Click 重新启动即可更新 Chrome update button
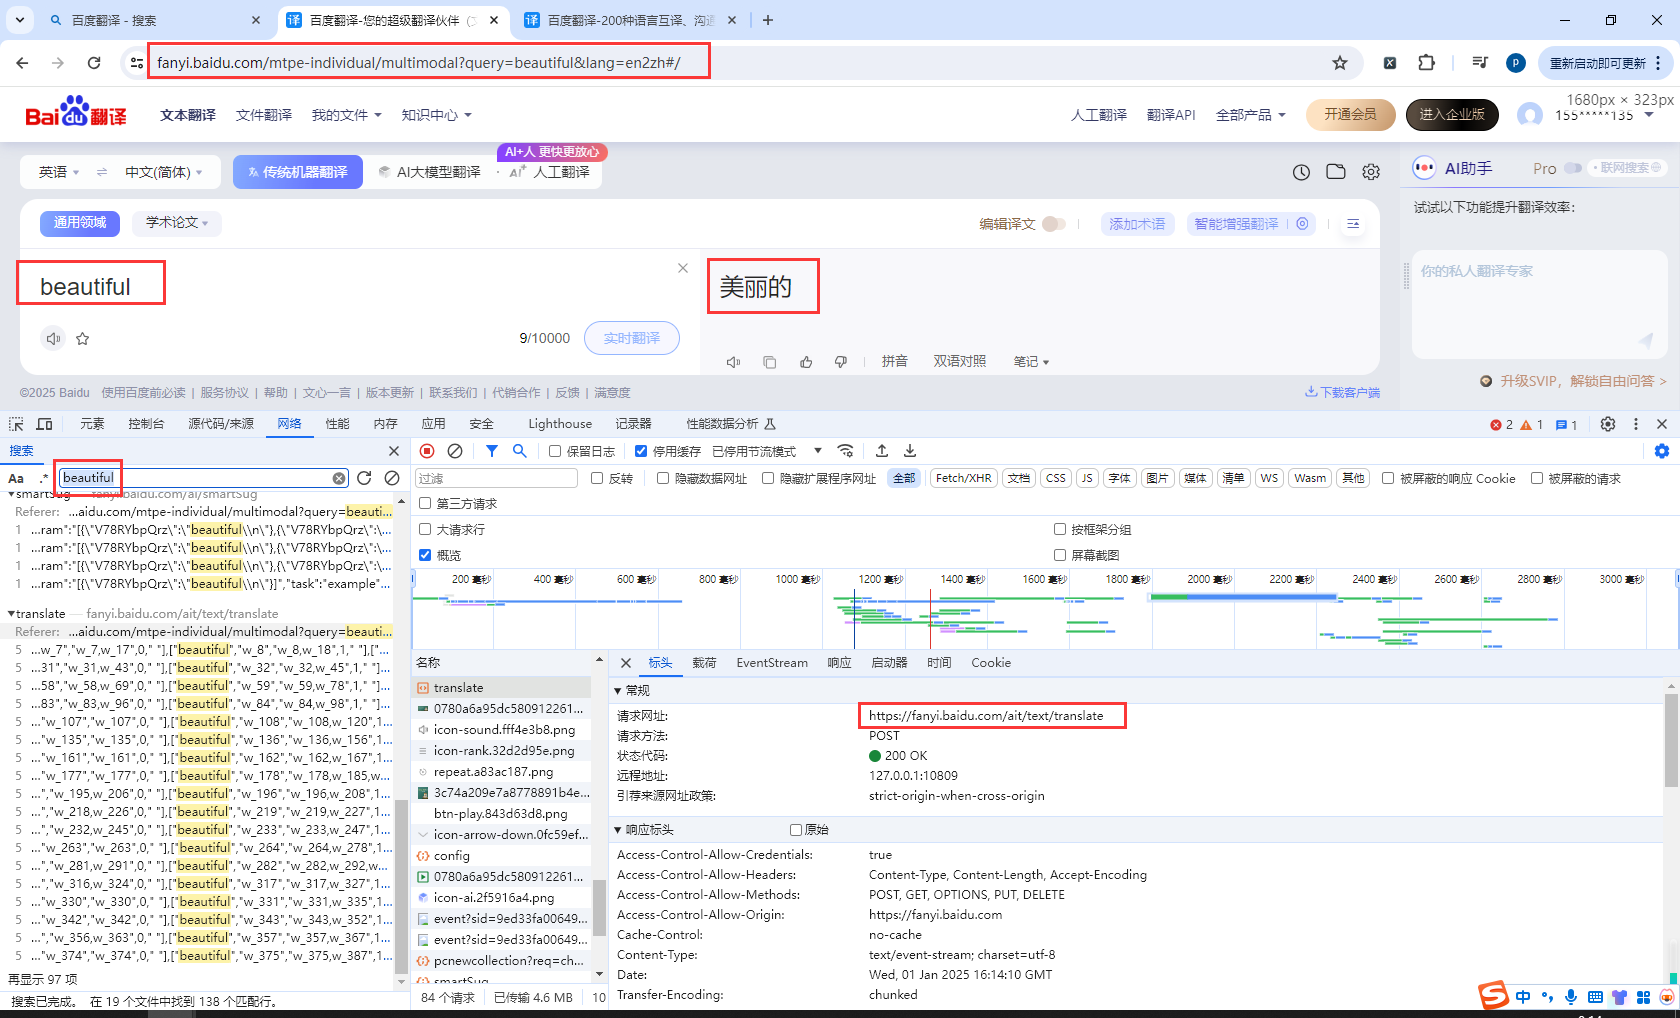The width and height of the screenshot is (1680, 1018). (1604, 63)
